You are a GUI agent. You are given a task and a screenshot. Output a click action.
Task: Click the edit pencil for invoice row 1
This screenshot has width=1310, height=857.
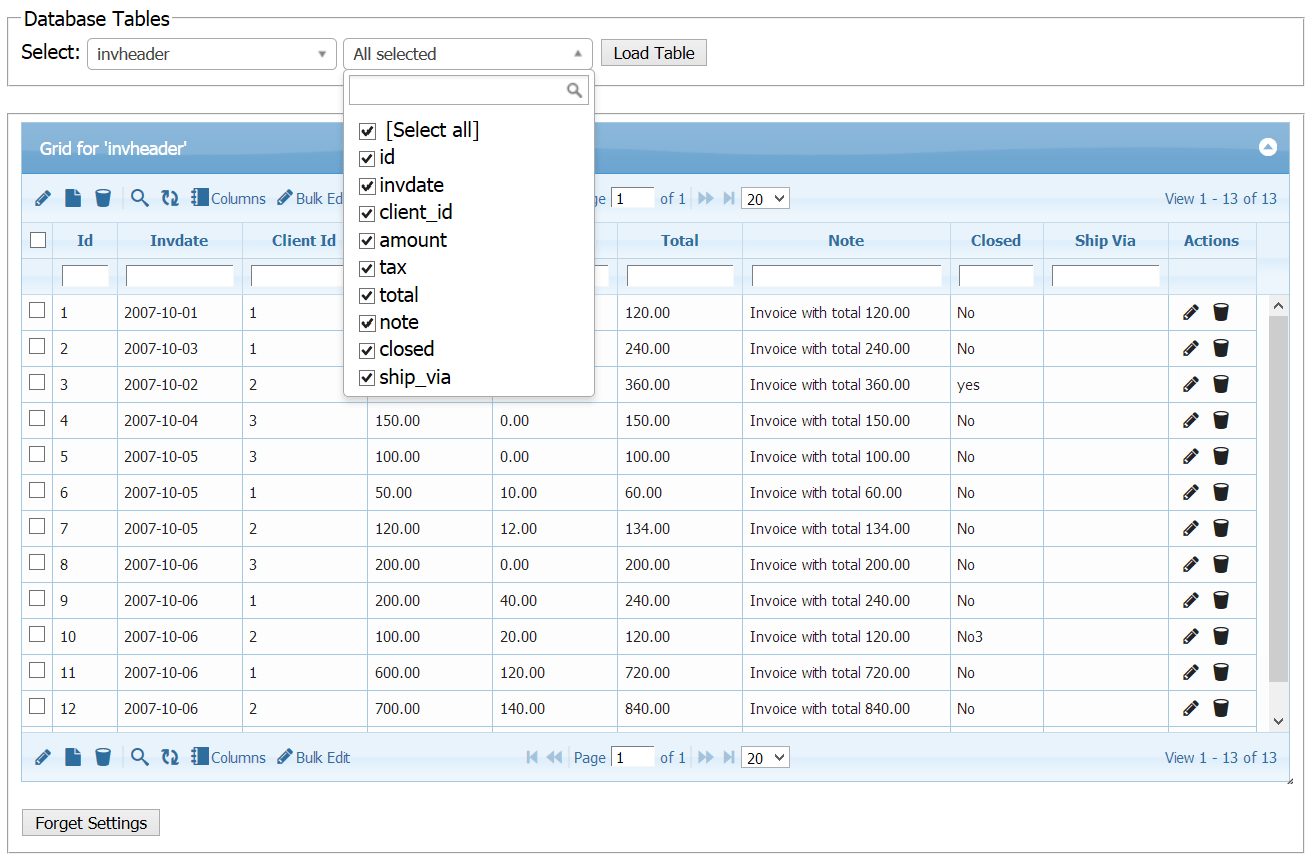pos(1190,311)
